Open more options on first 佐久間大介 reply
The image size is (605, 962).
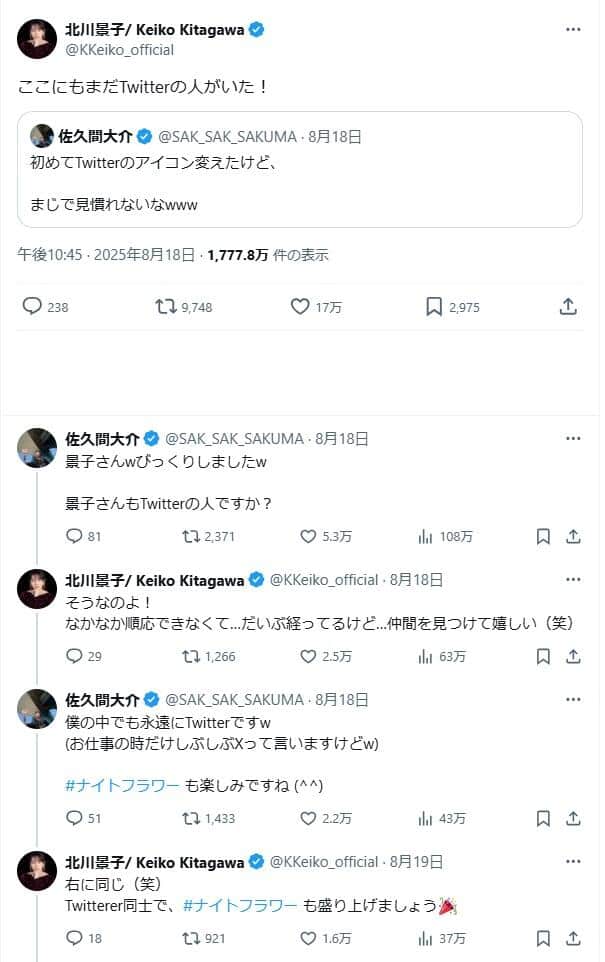click(x=573, y=438)
